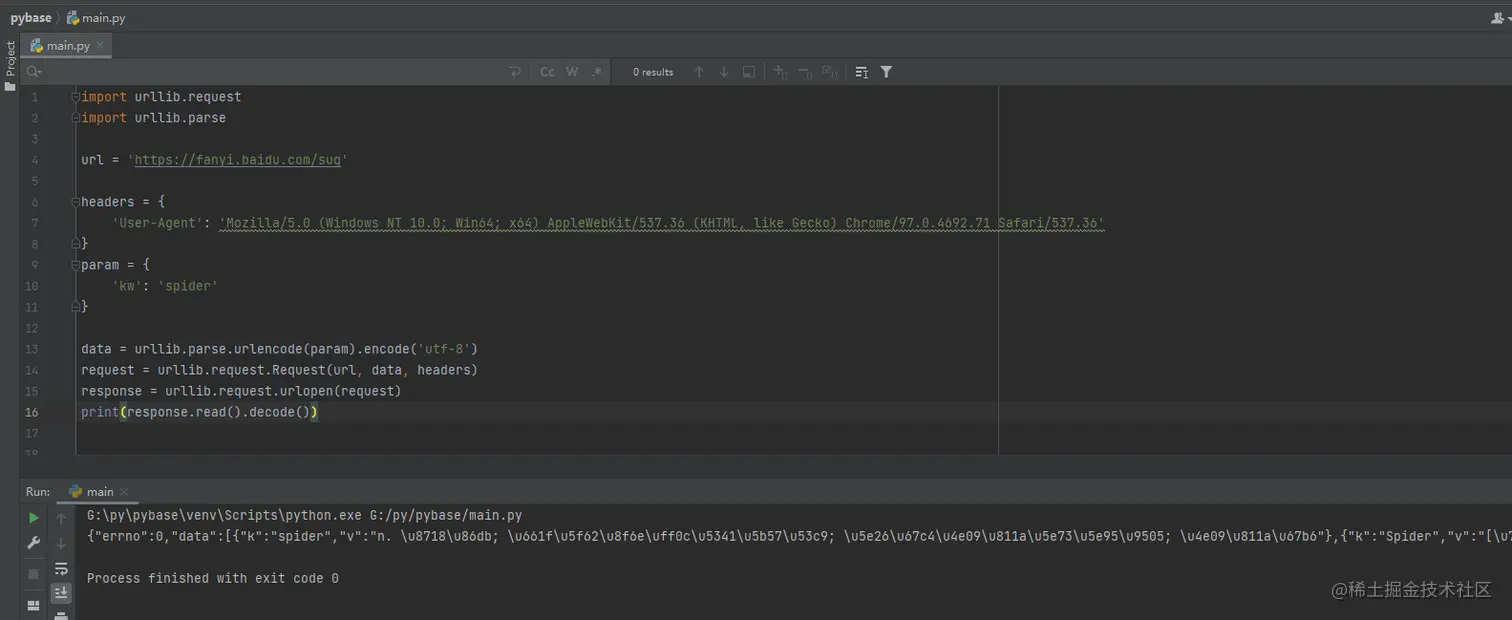Click restore layout icon in Run panel

pyautogui.click(x=34, y=605)
